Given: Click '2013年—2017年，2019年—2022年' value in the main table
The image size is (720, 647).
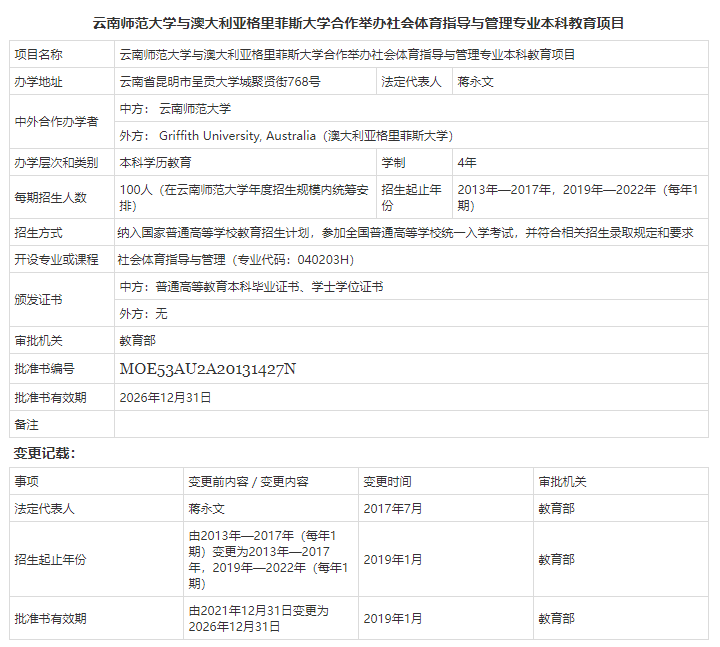Looking at the screenshot, I should click(578, 197).
